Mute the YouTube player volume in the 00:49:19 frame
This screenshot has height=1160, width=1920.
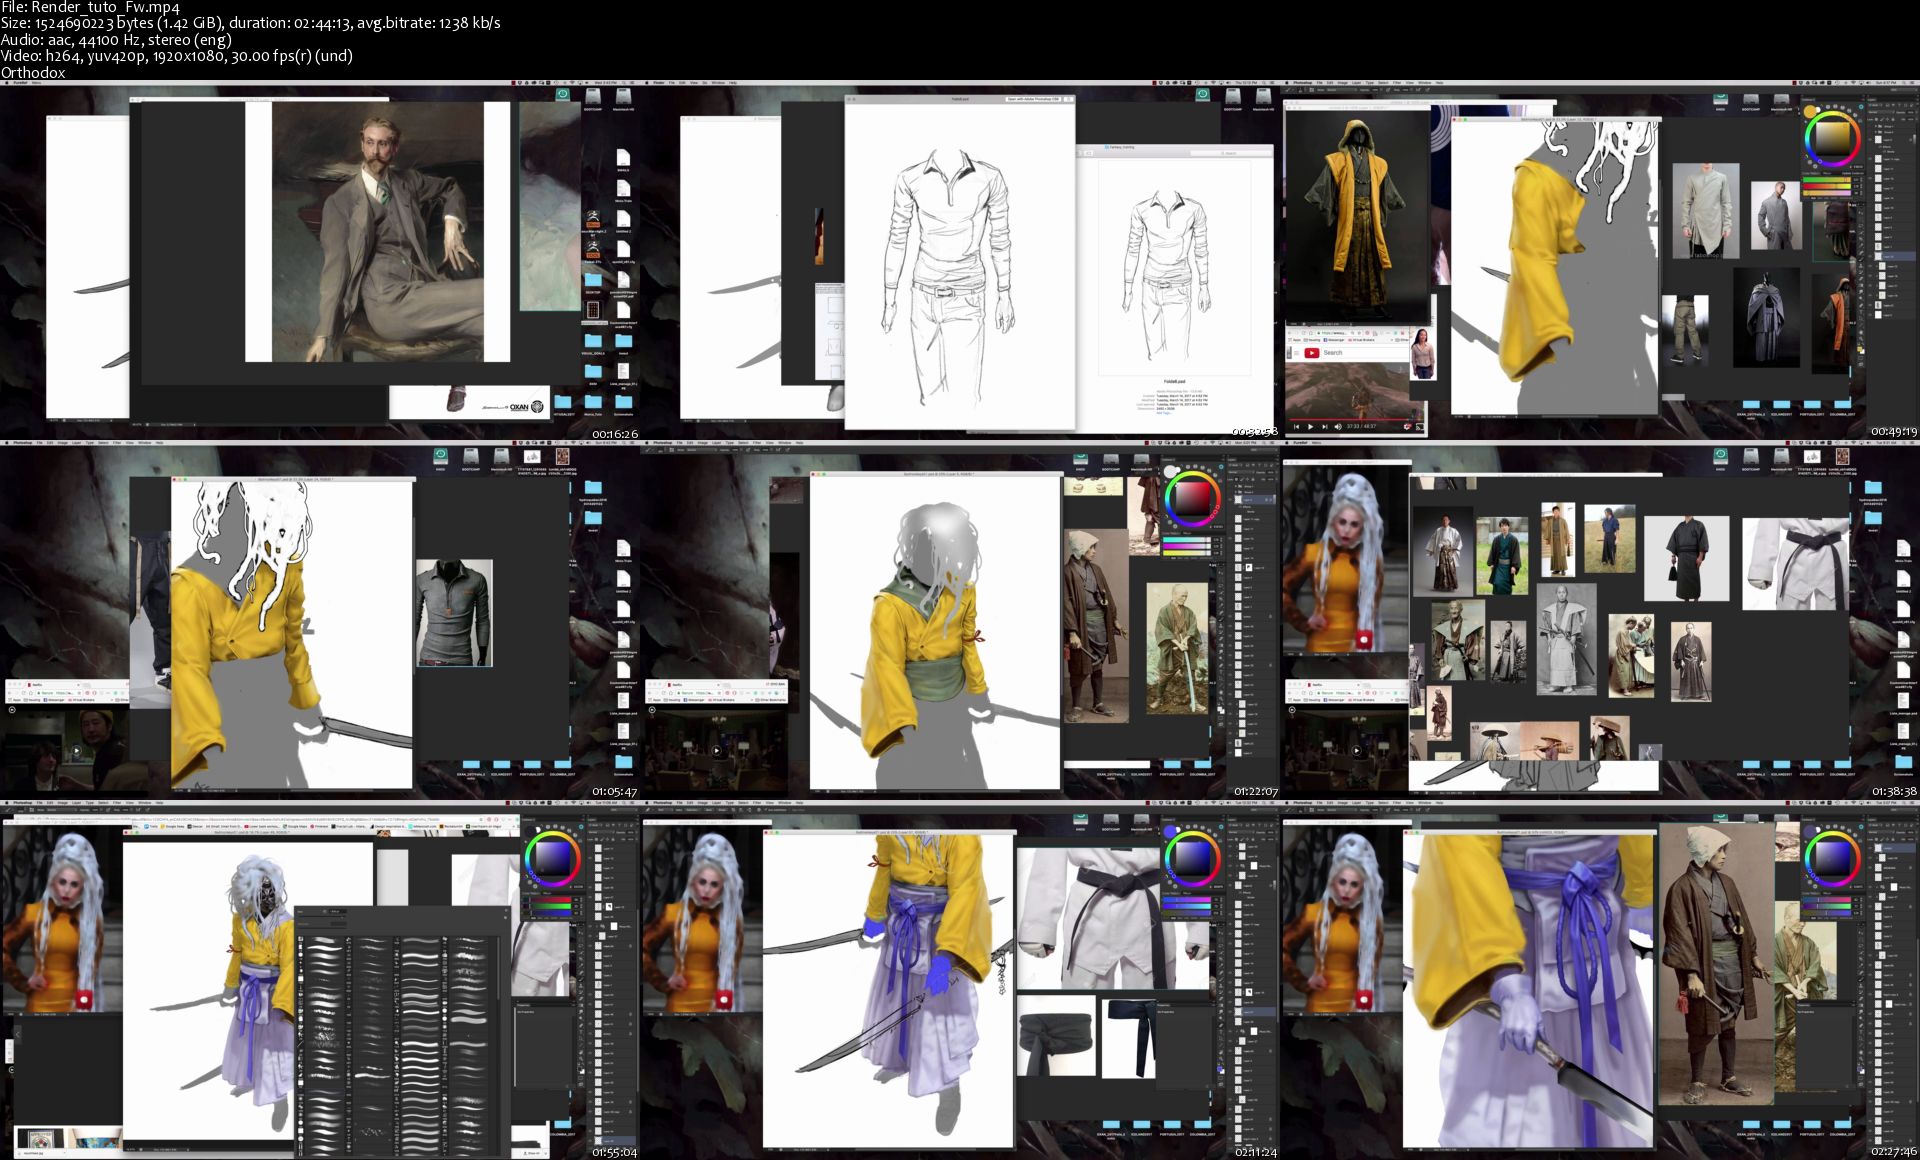pyautogui.click(x=1339, y=427)
